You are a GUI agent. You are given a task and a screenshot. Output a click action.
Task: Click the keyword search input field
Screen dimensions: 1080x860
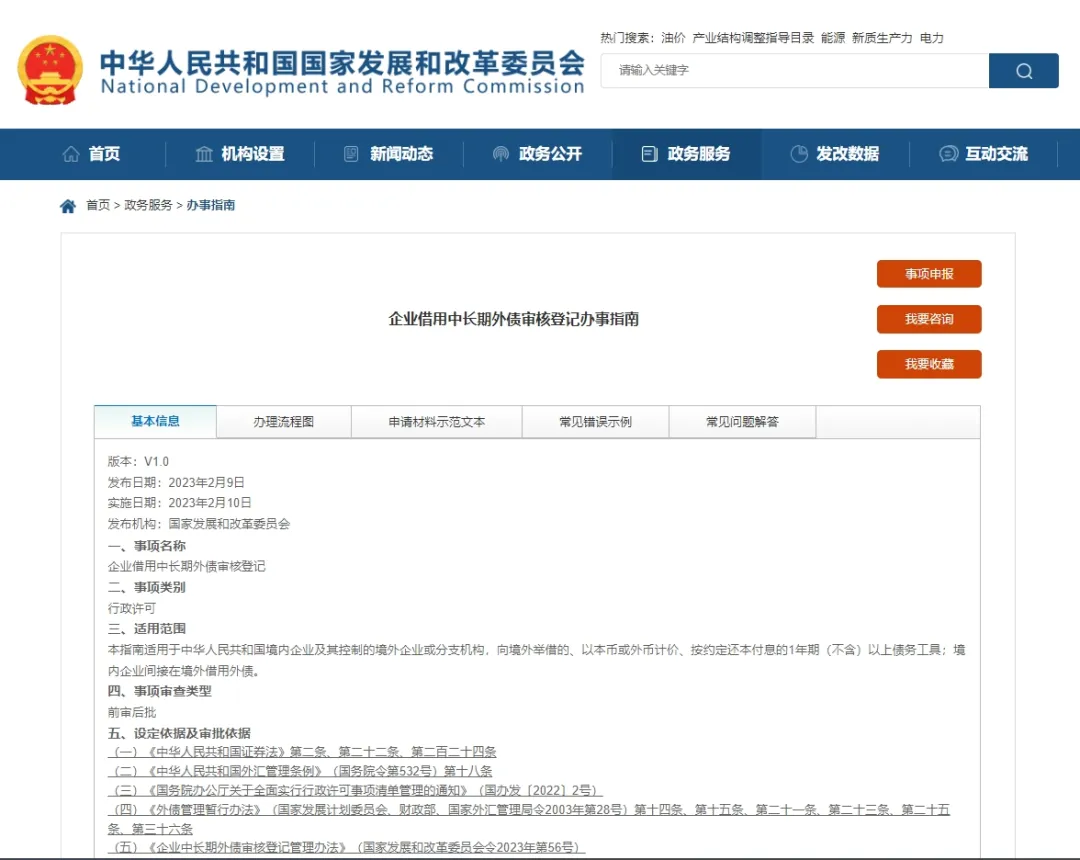(795, 71)
